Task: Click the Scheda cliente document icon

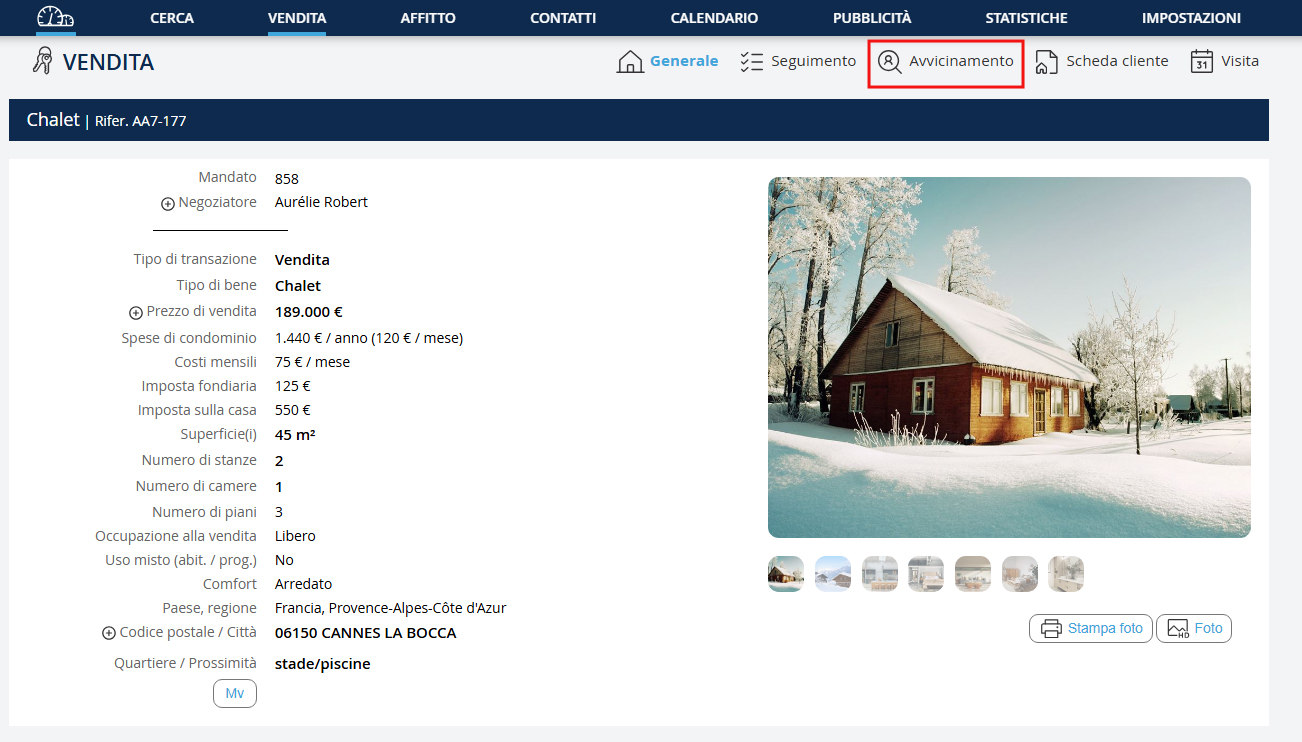Action: pyautogui.click(x=1046, y=62)
